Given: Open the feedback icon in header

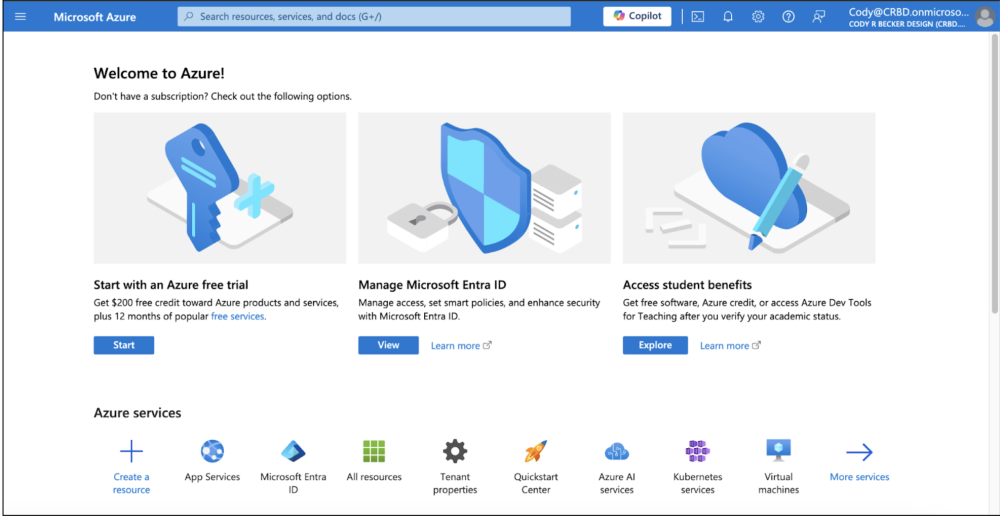Looking at the screenshot, I should click(819, 17).
